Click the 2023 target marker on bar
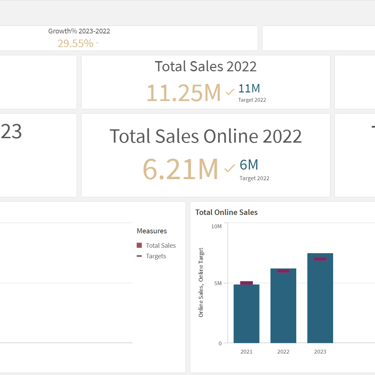This screenshot has width=375, height=375. tap(320, 259)
